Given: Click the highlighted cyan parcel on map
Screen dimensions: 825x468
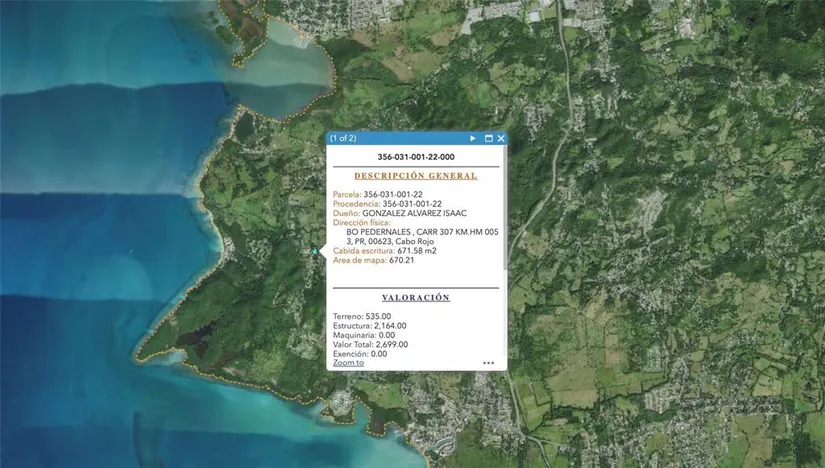Looking at the screenshot, I should click(x=314, y=252).
